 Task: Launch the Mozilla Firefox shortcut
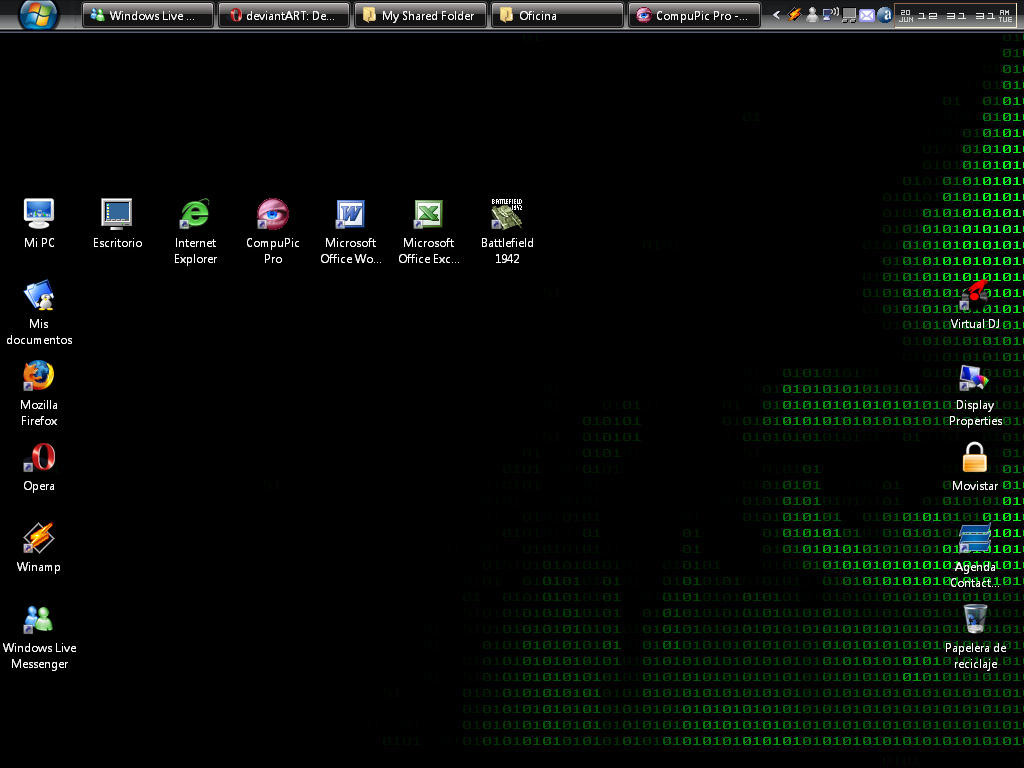39,394
